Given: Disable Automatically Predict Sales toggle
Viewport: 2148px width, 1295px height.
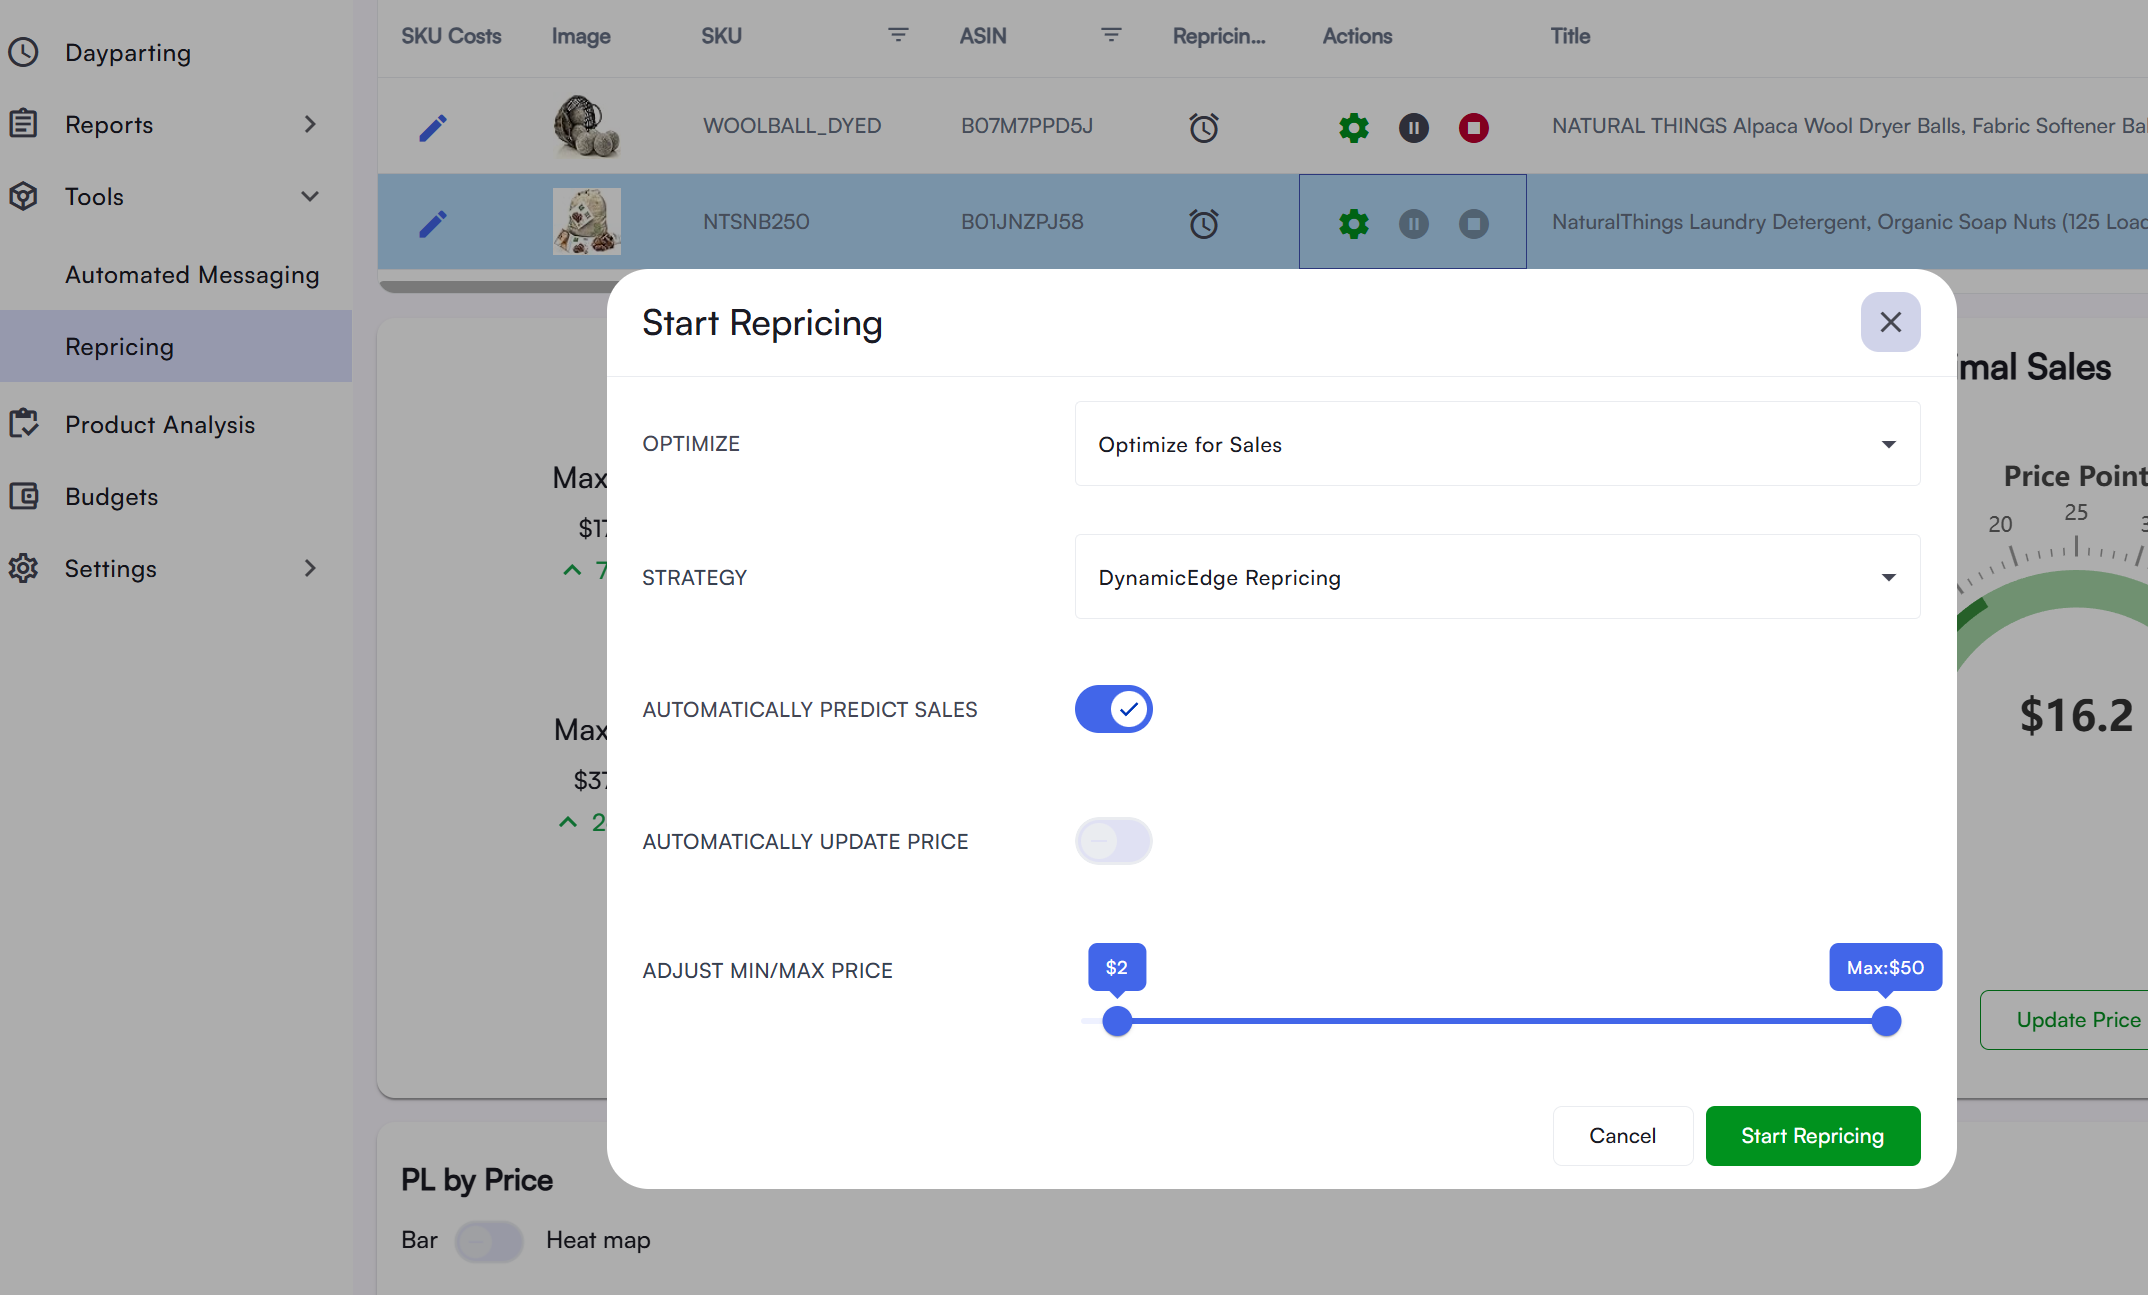Looking at the screenshot, I should pos(1113,709).
